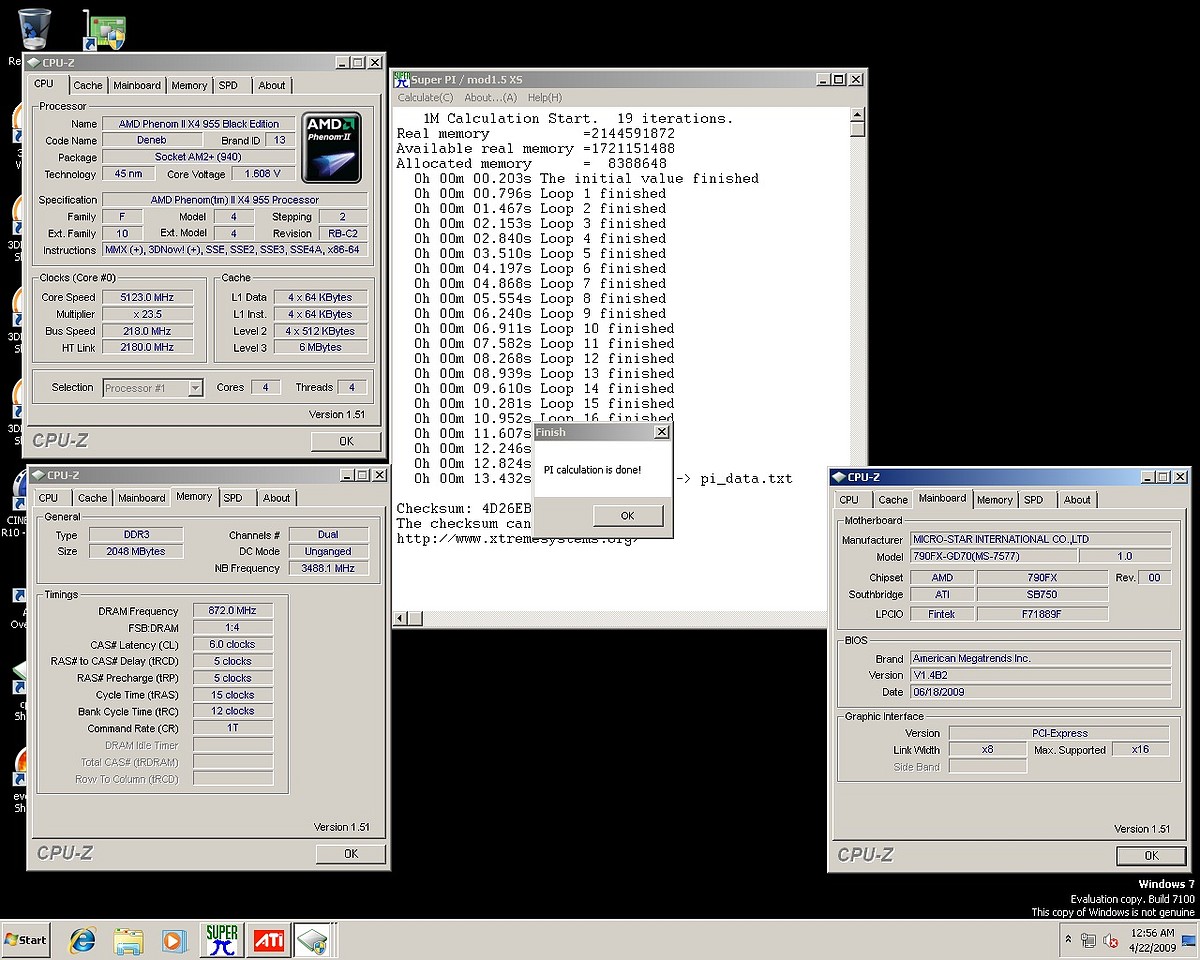Click OK in CPU-Z Mainboard window
1200x960 pixels.
[x=1152, y=855]
